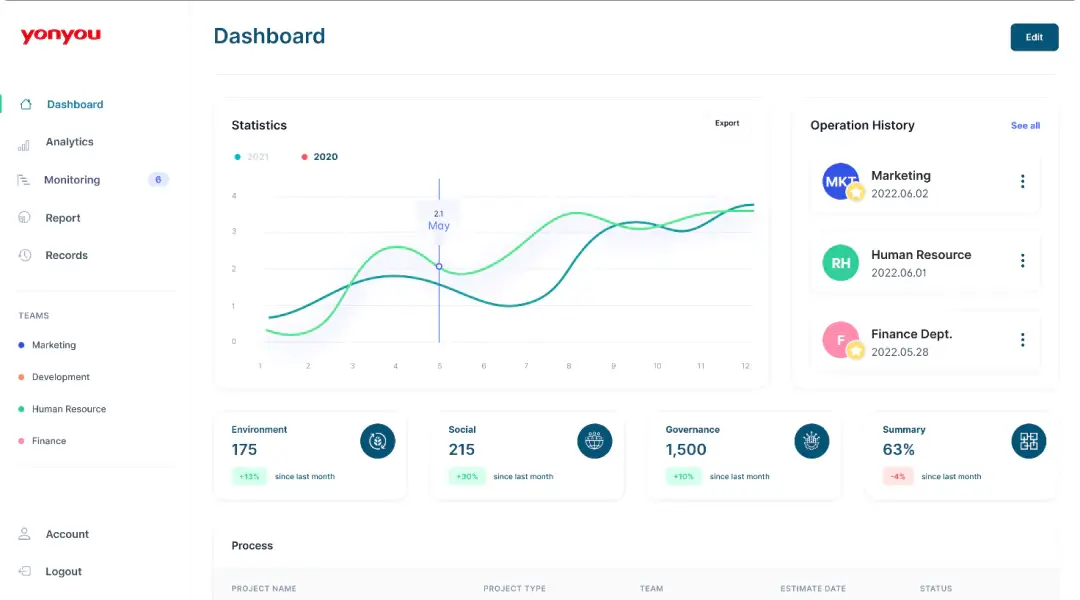Image resolution: width=1080 pixels, height=600 pixels.
Task: Click the See all link
Action: tap(1025, 126)
